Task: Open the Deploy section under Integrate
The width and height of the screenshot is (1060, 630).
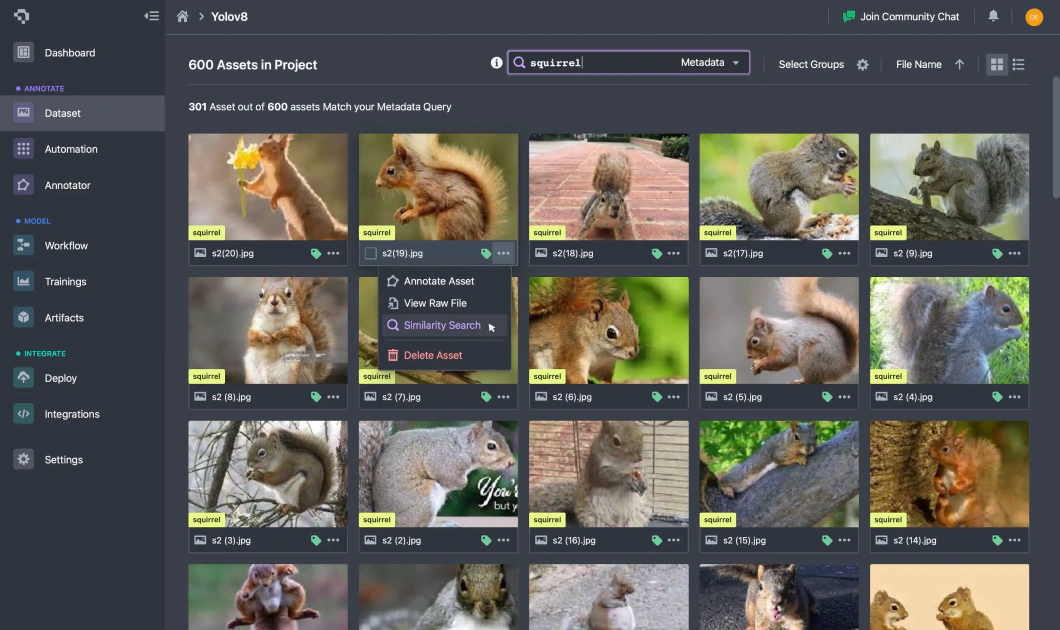Action: coord(62,378)
